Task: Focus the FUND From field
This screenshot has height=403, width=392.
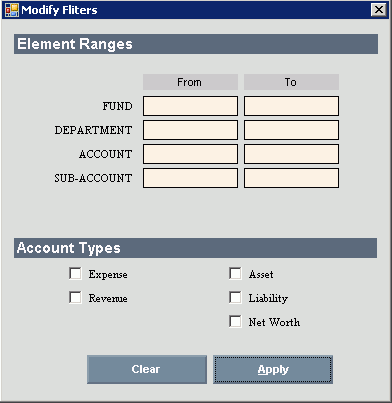Action: coord(190,106)
